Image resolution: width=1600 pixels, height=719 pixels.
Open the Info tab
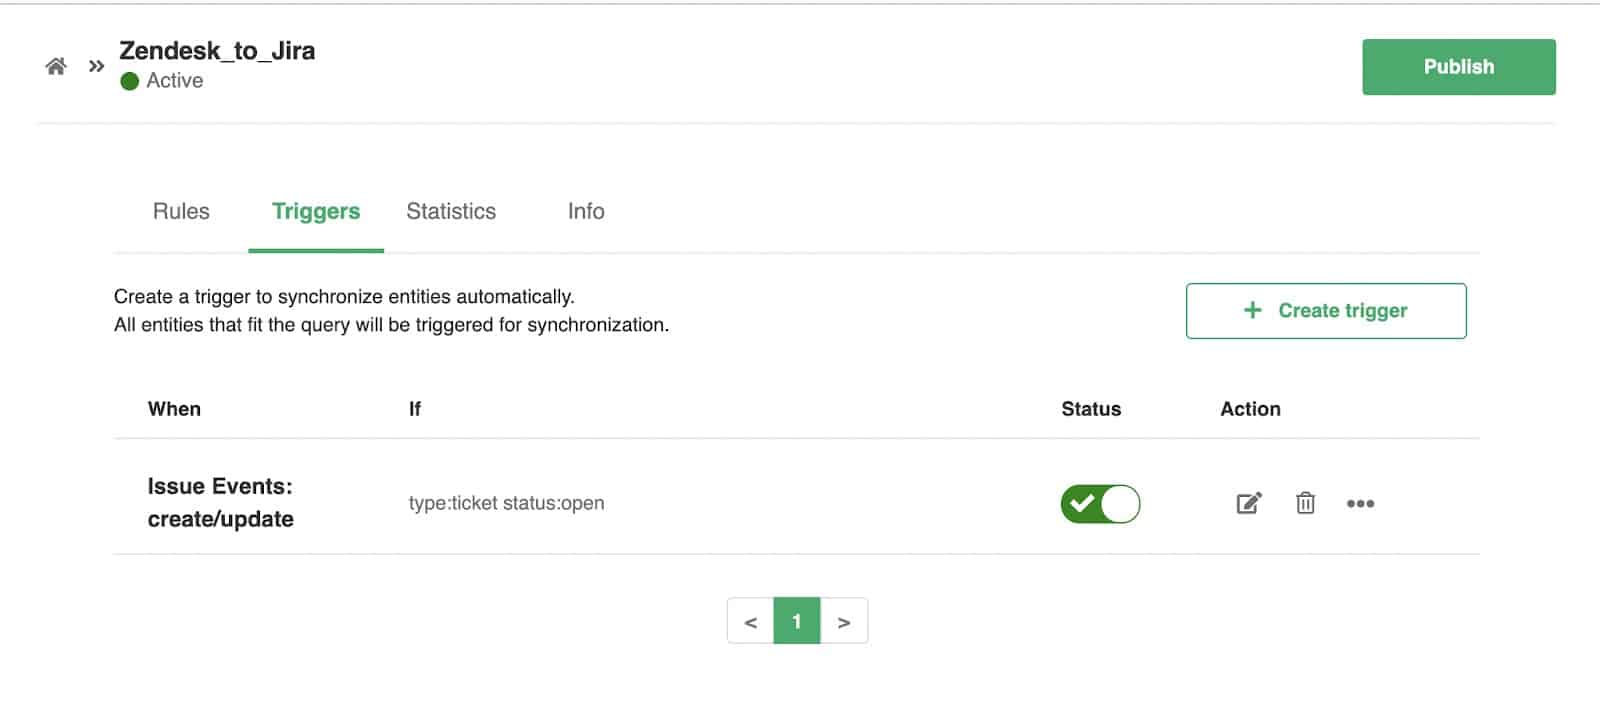point(585,211)
